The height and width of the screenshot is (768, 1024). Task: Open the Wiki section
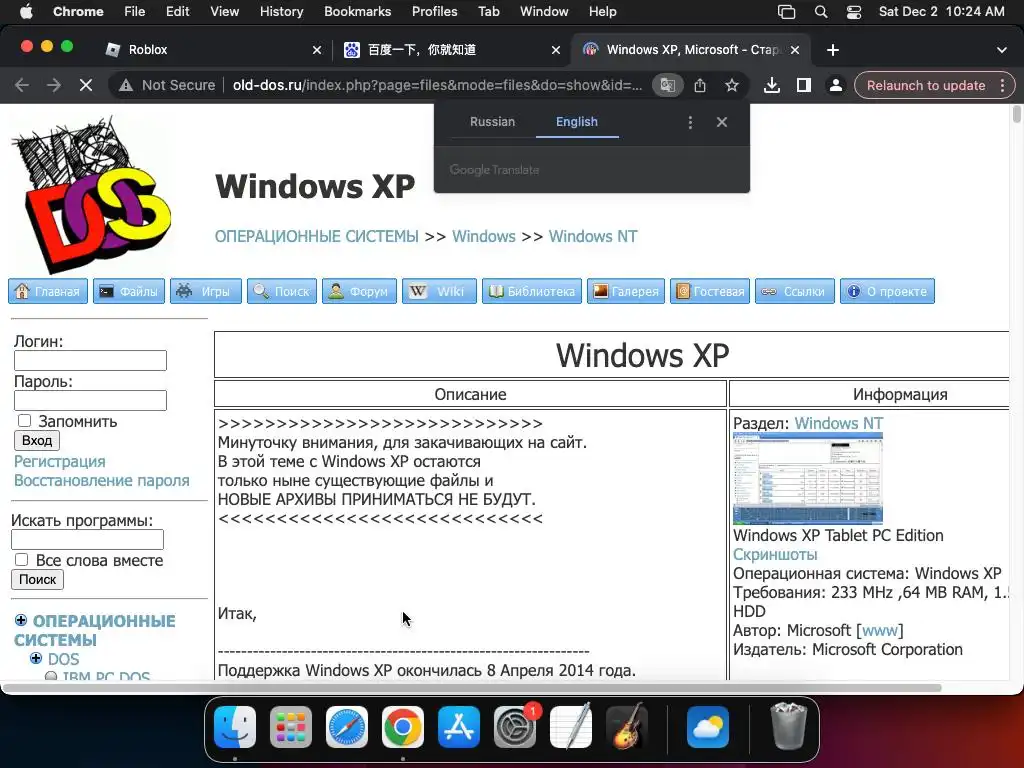439,291
